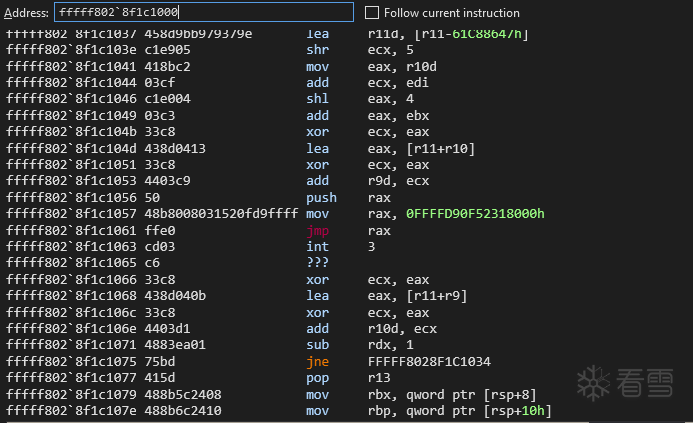Select the add r10d, ecx instruction row

click(316, 328)
